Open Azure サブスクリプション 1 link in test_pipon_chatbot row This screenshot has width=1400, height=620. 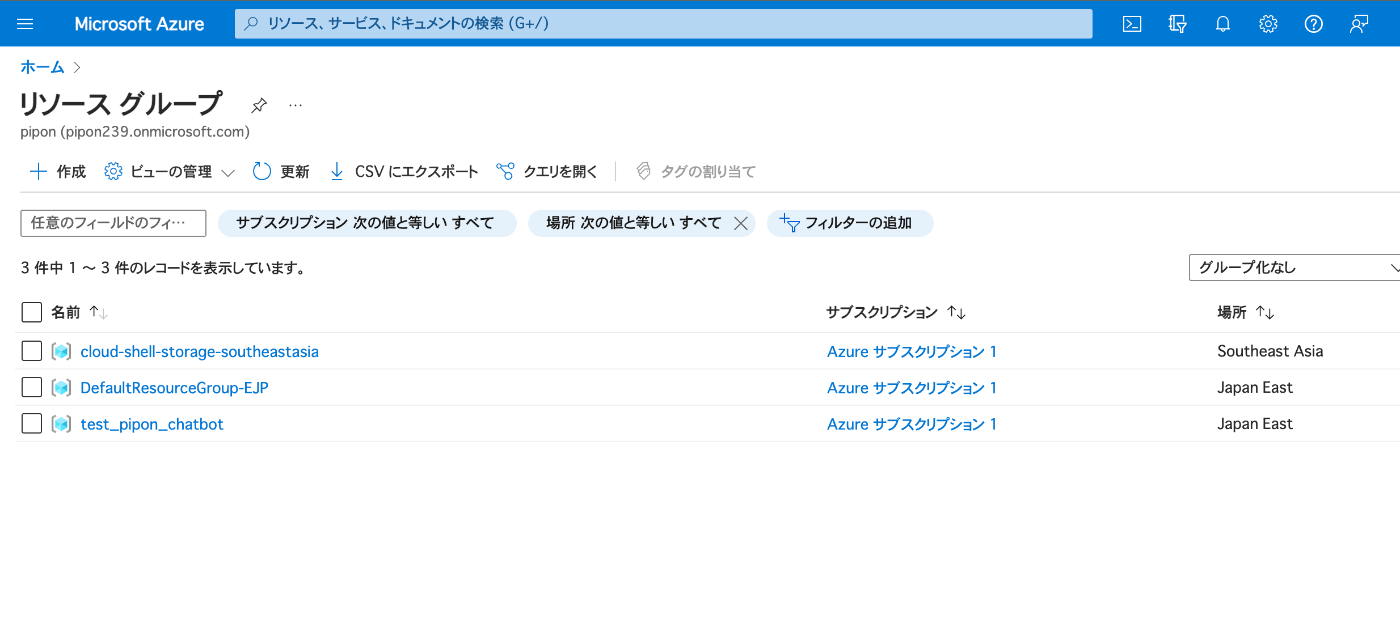click(912, 424)
